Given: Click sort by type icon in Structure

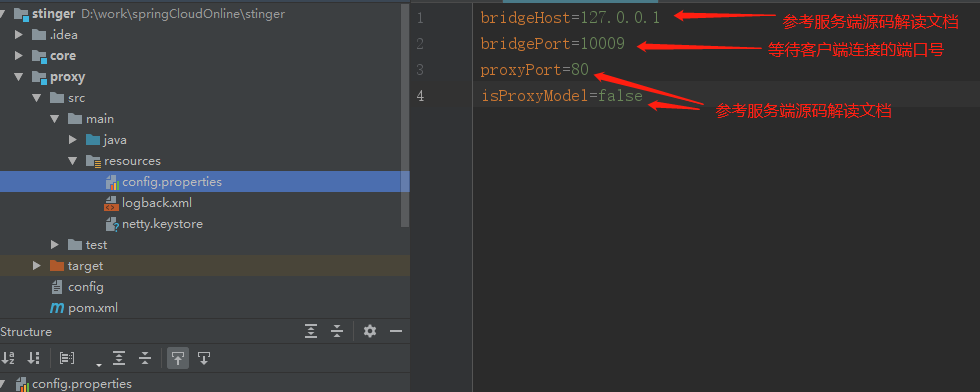Looking at the screenshot, I should tap(33, 358).
